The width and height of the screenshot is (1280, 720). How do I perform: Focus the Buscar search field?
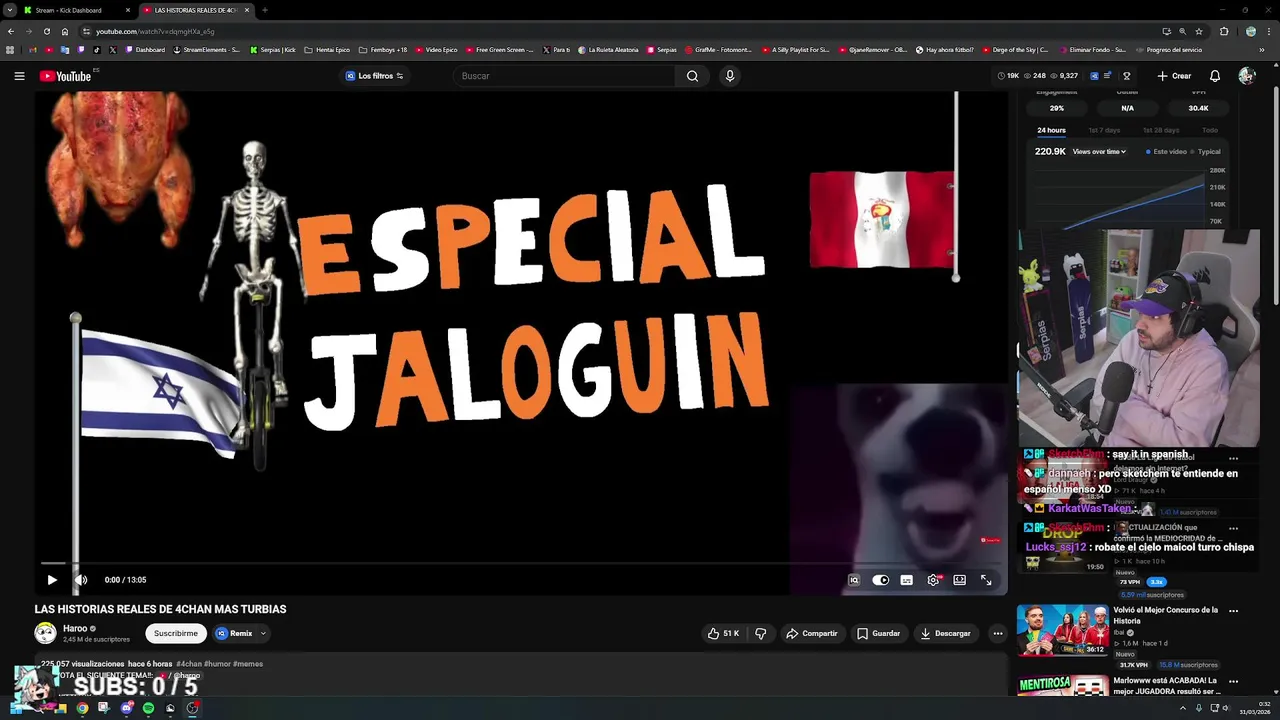pos(565,76)
